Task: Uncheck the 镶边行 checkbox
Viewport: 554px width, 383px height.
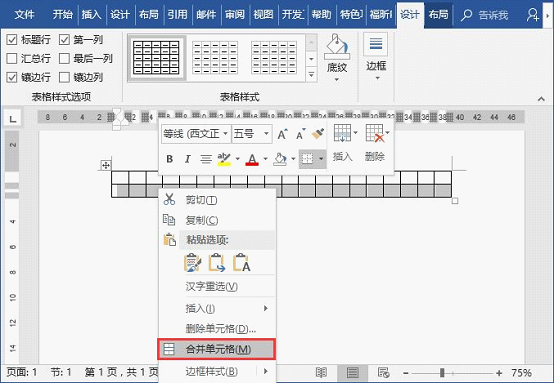Action: click(x=12, y=77)
